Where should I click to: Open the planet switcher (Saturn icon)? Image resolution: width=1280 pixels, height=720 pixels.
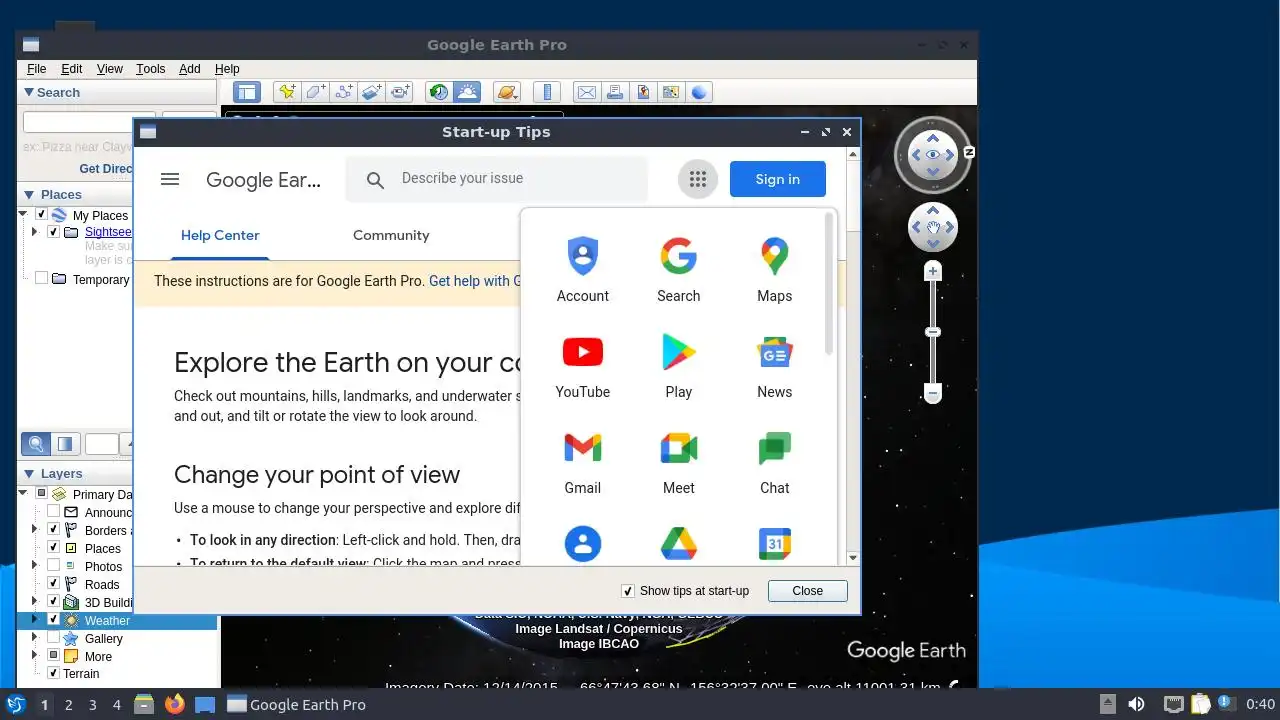tap(507, 92)
